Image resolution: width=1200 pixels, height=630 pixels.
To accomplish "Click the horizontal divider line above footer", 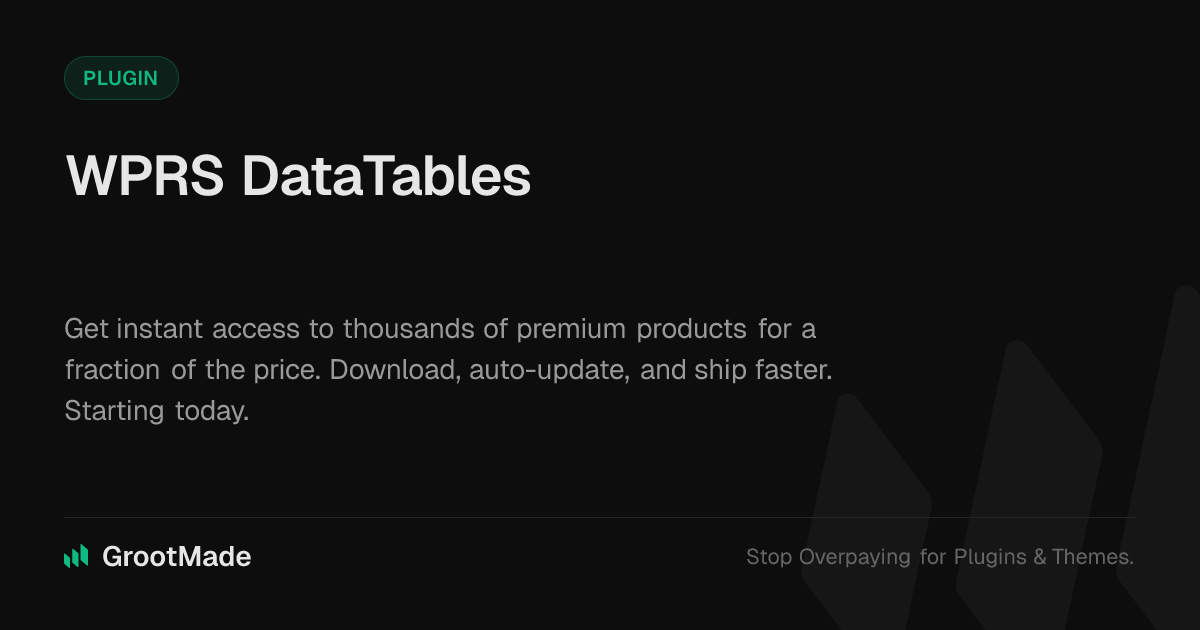I will pyautogui.click(x=600, y=518).
